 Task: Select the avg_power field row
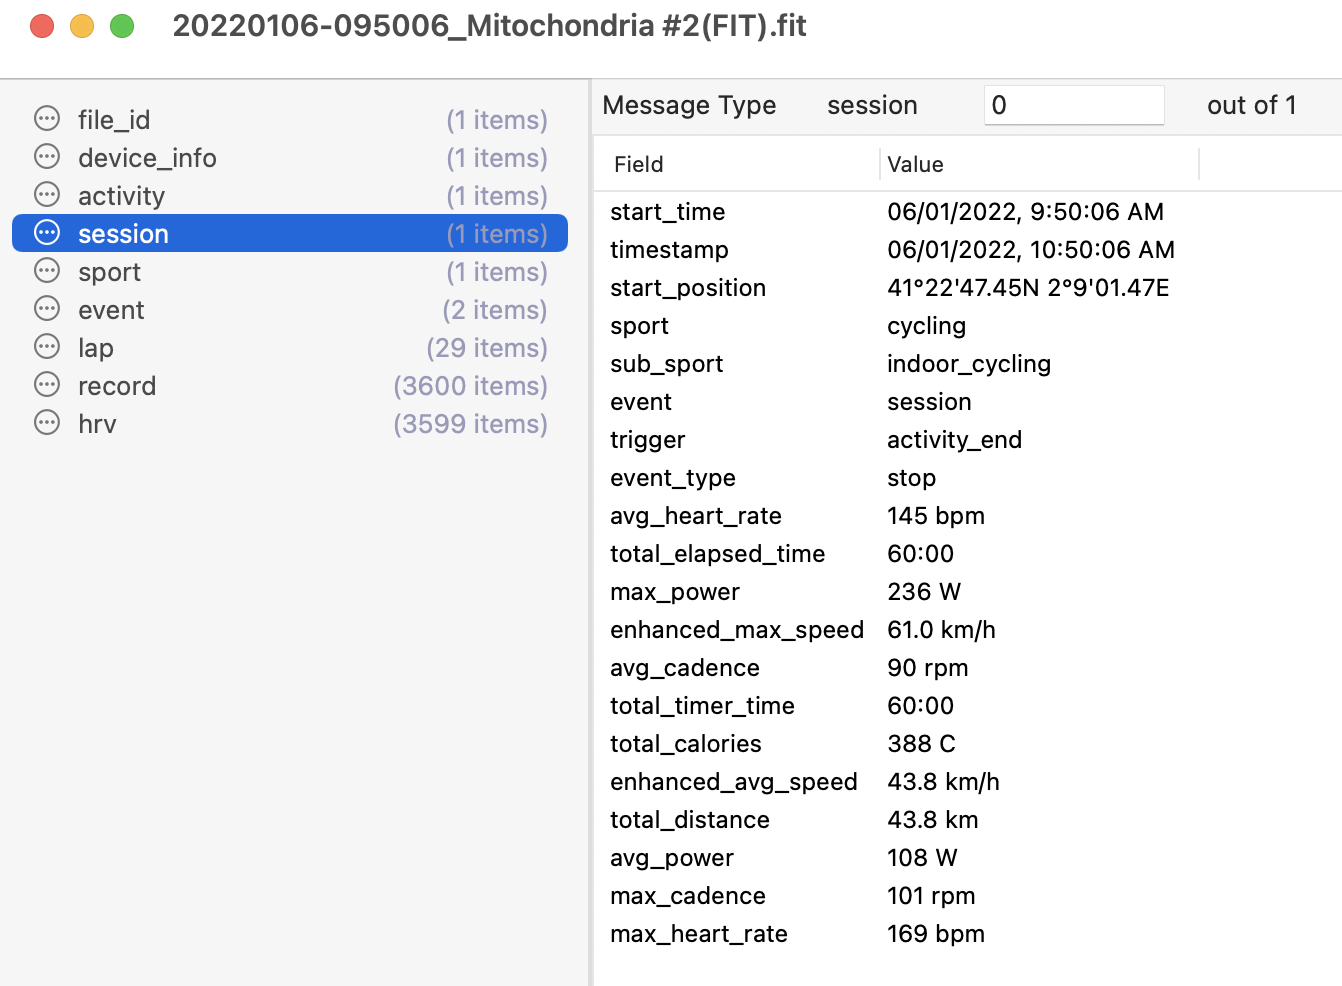coord(967,858)
